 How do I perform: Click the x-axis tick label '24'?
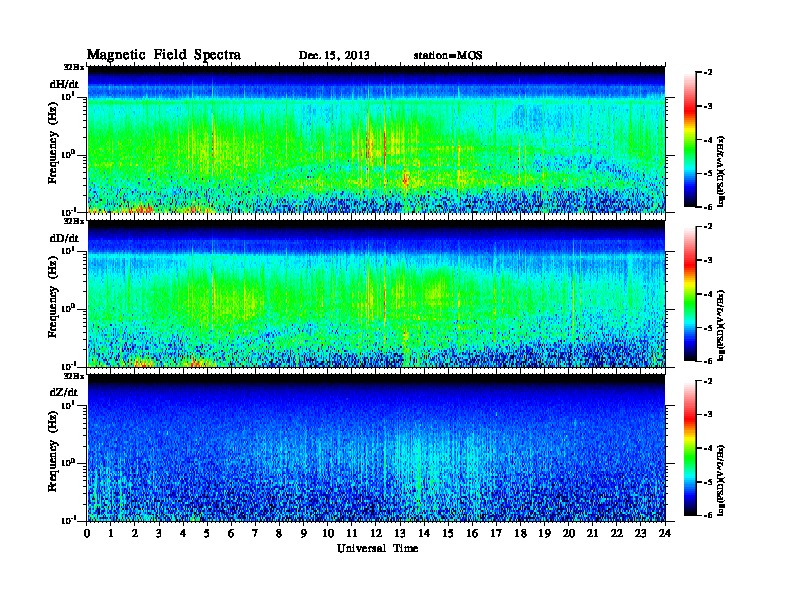[x=665, y=533]
